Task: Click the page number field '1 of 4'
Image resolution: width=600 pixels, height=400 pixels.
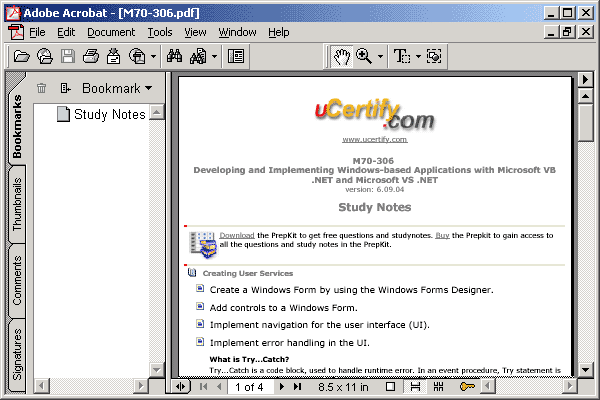Action: [x=250, y=387]
